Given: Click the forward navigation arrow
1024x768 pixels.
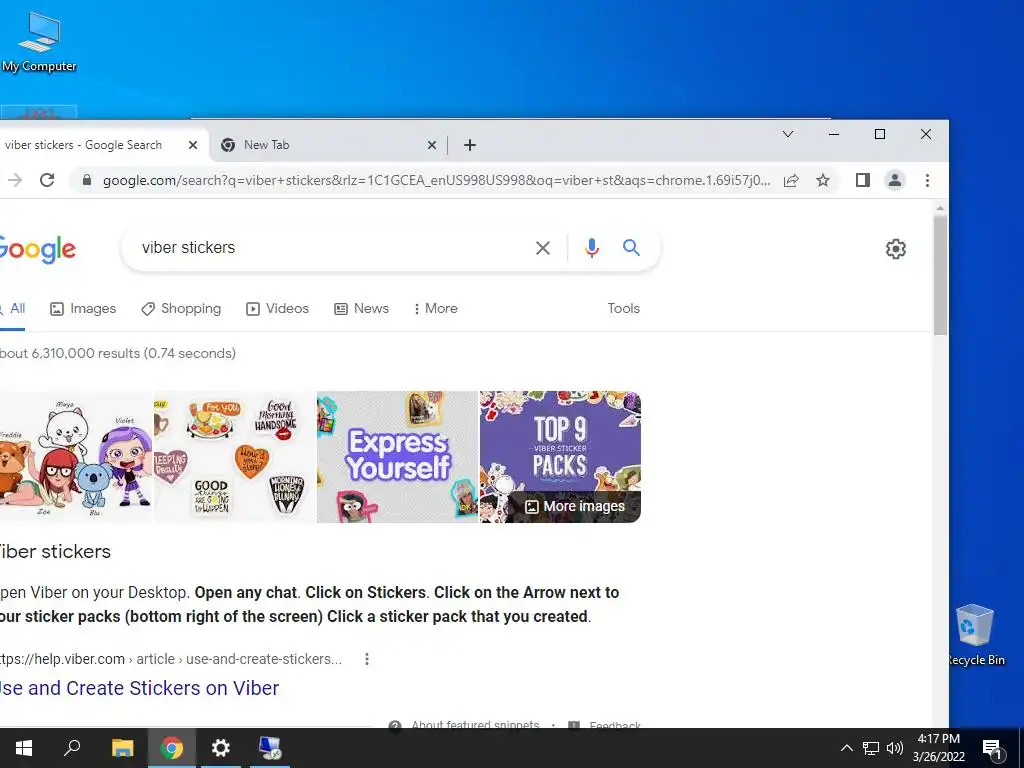Looking at the screenshot, I should tap(14, 180).
